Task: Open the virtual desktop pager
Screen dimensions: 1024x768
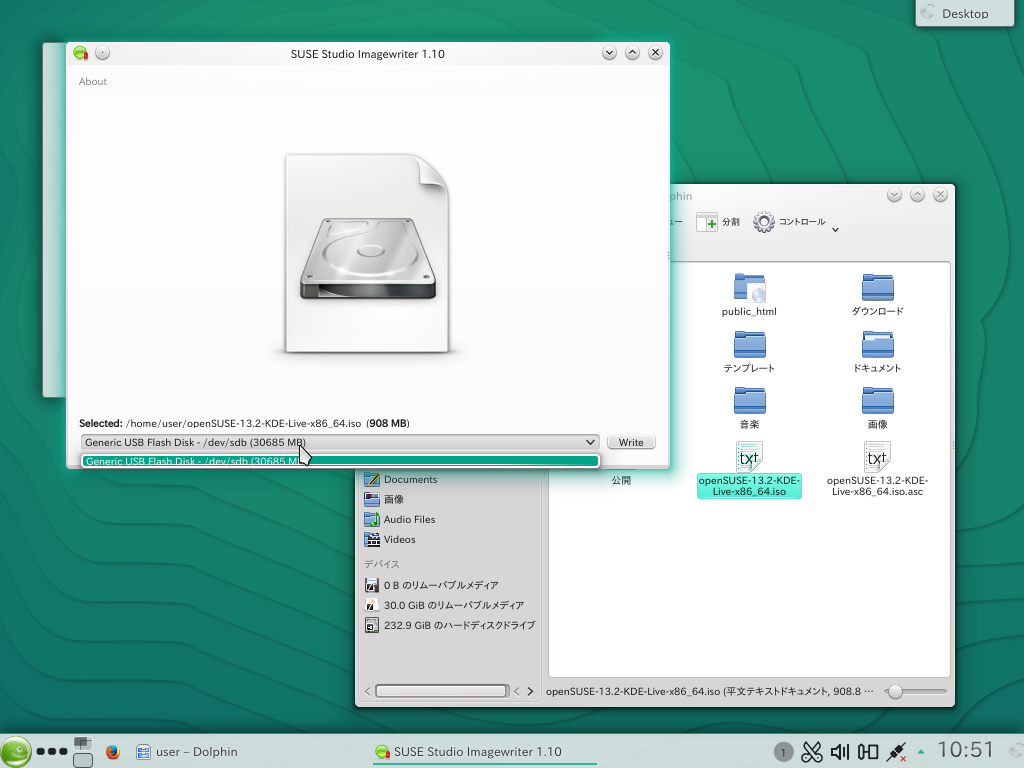Action: tap(83, 752)
